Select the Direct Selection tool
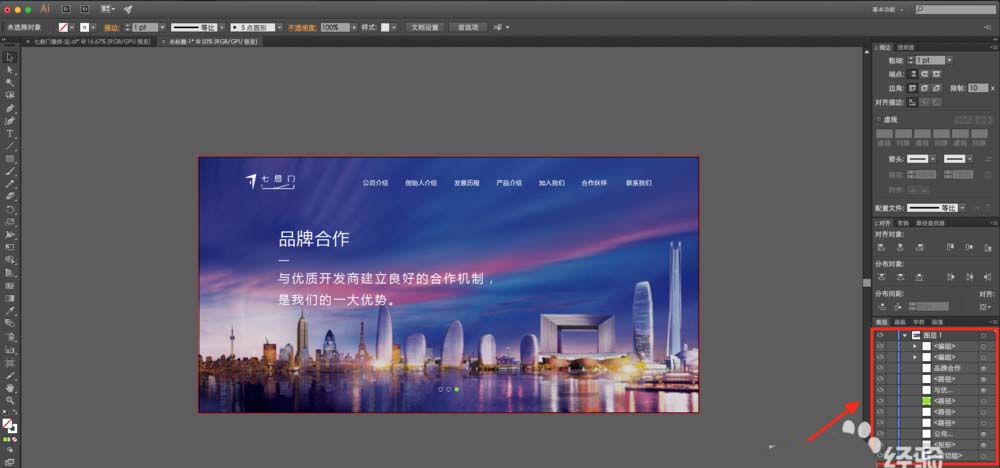Image resolution: width=1000 pixels, height=468 pixels. tap(10, 70)
